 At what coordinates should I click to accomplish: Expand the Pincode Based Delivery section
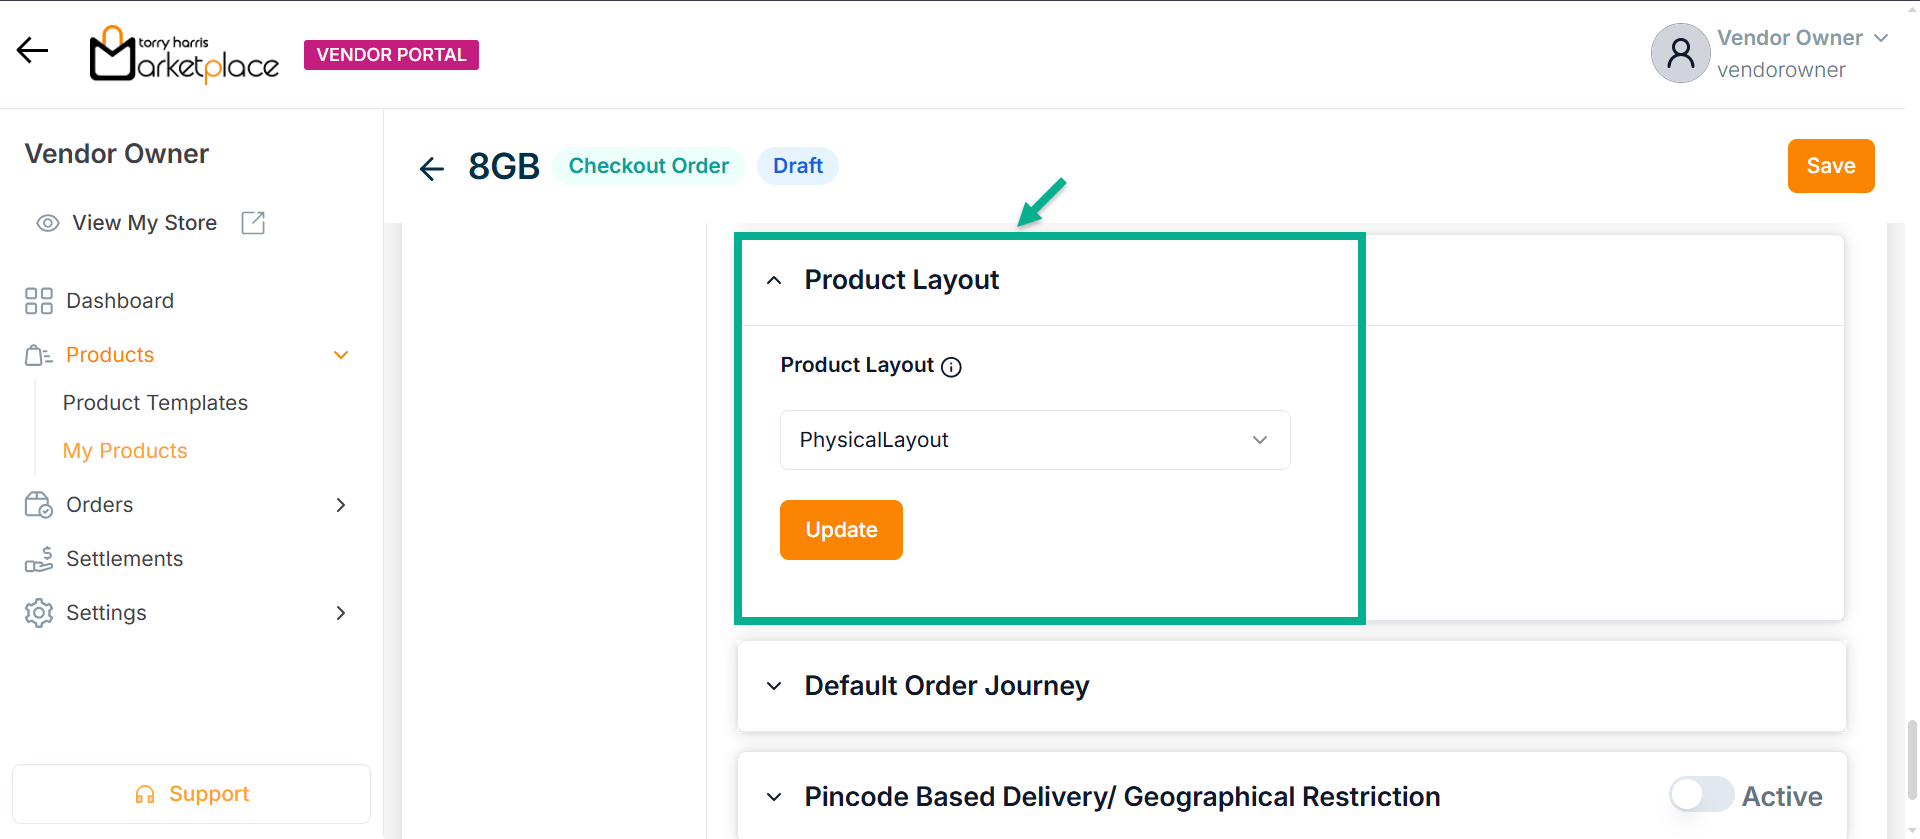point(774,797)
